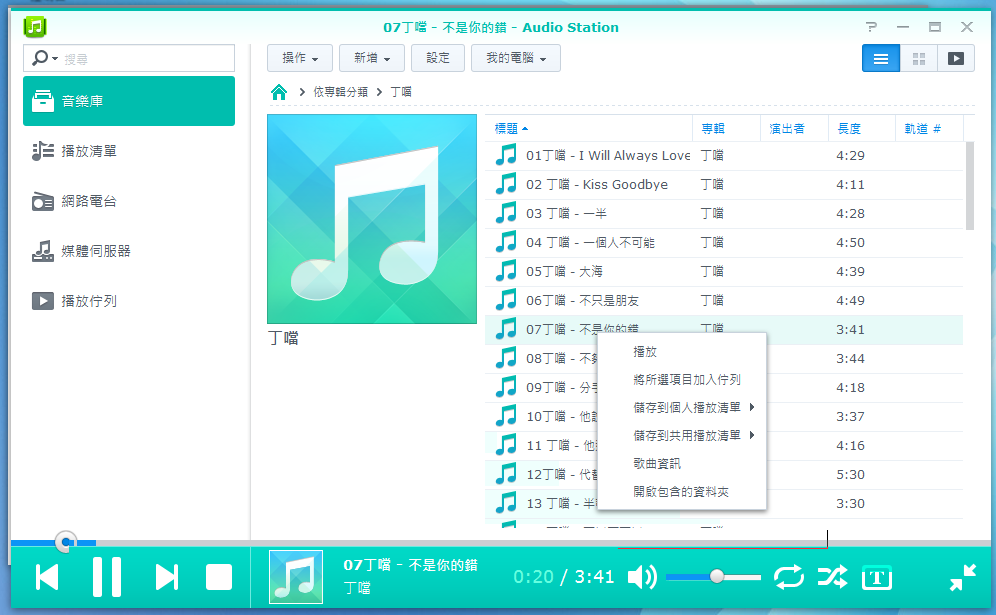Image resolution: width=996 pixels, height=615 pixels.
Task: Switch to mini player mode
Action: [963, 578]
